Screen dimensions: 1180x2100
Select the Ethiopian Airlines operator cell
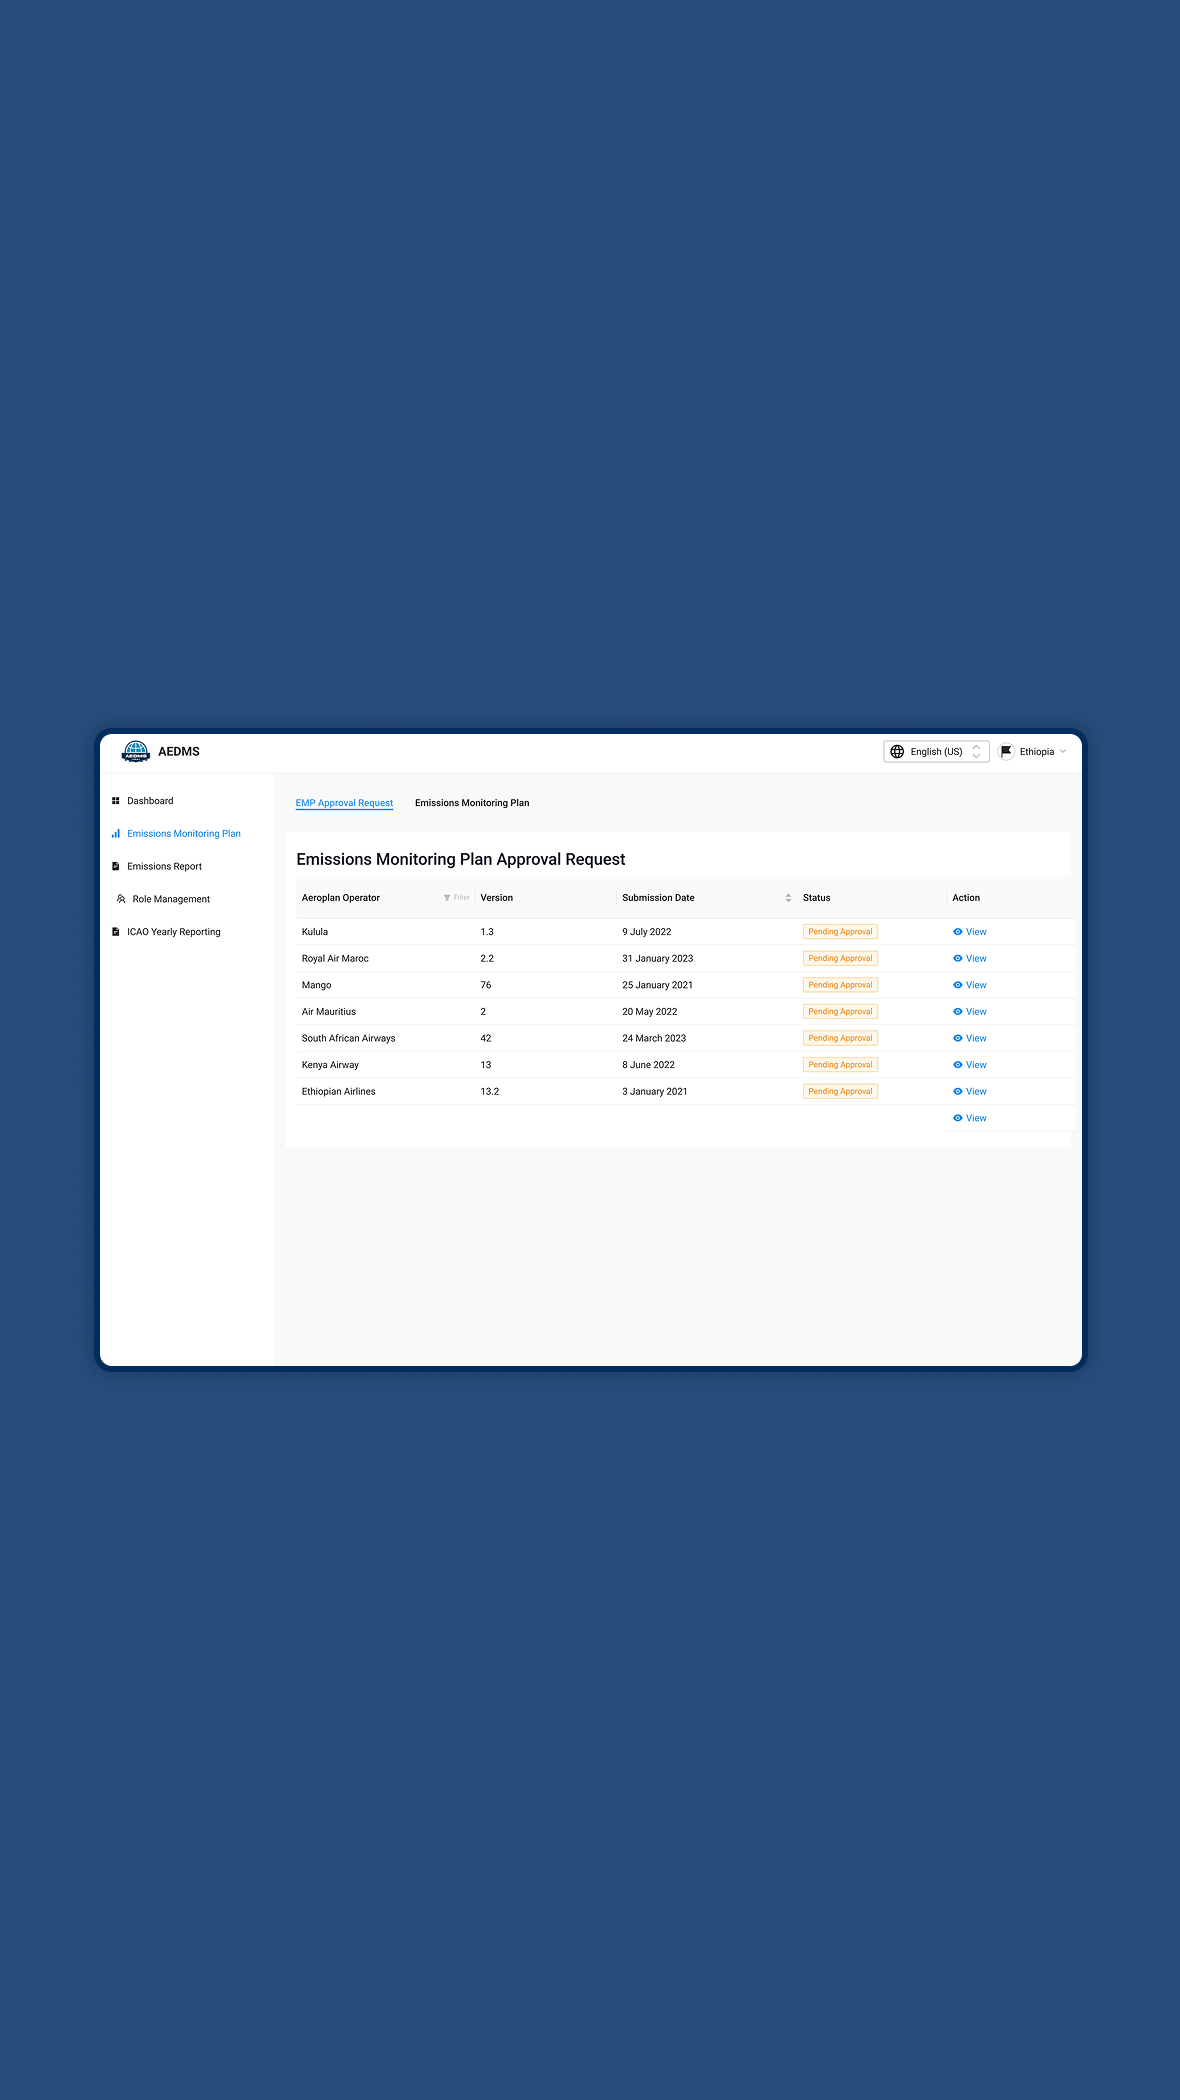pyautogui.click(x=339, y=1091)
